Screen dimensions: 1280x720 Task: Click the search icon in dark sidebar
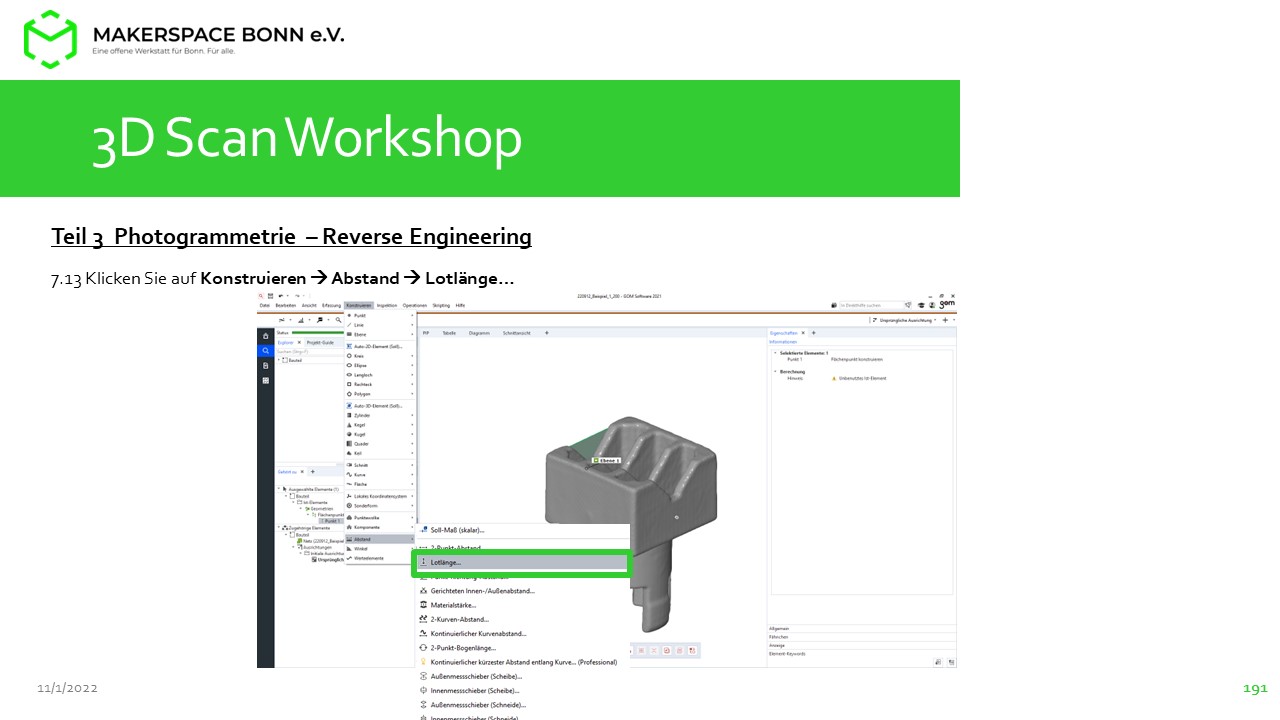click(x=265, y=351)
